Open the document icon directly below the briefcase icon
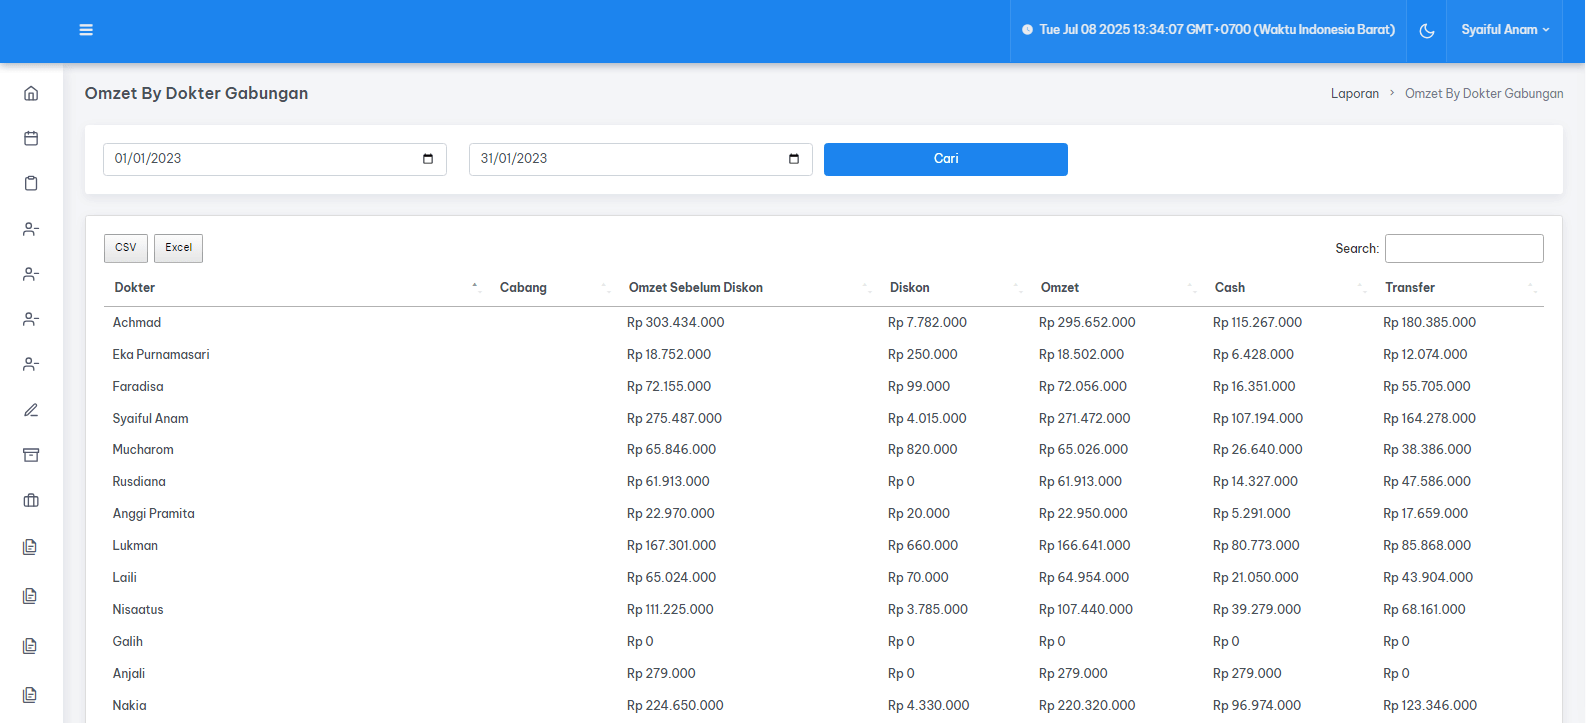This screenshot has height=723, width=1586. 30,547
